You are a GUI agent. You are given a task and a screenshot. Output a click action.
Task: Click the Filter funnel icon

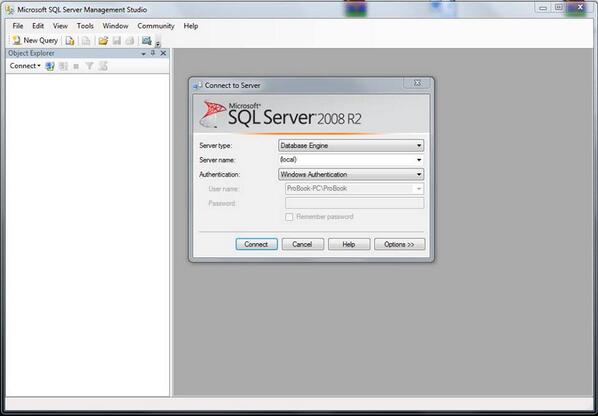pyautogui.click(x=89, y=66)
